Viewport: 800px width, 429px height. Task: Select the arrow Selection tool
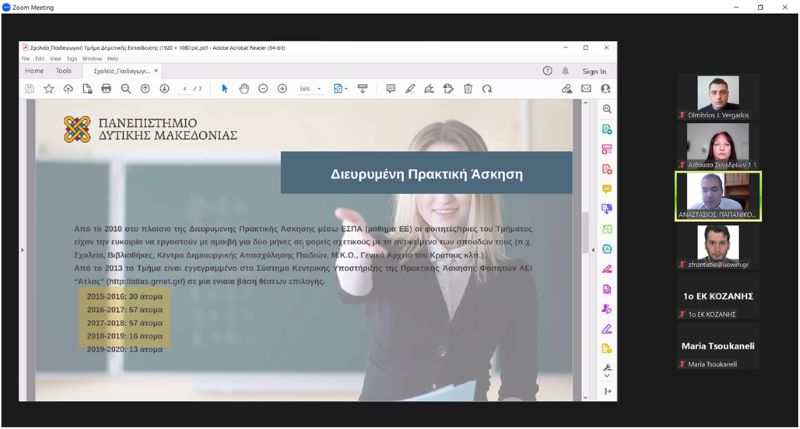coord(224,89)
